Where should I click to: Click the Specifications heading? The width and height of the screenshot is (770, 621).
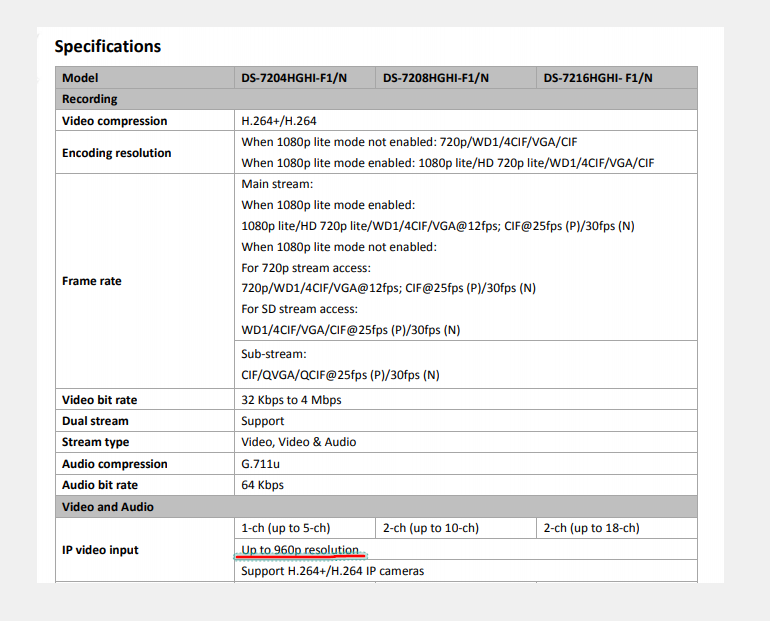(107, 46)
